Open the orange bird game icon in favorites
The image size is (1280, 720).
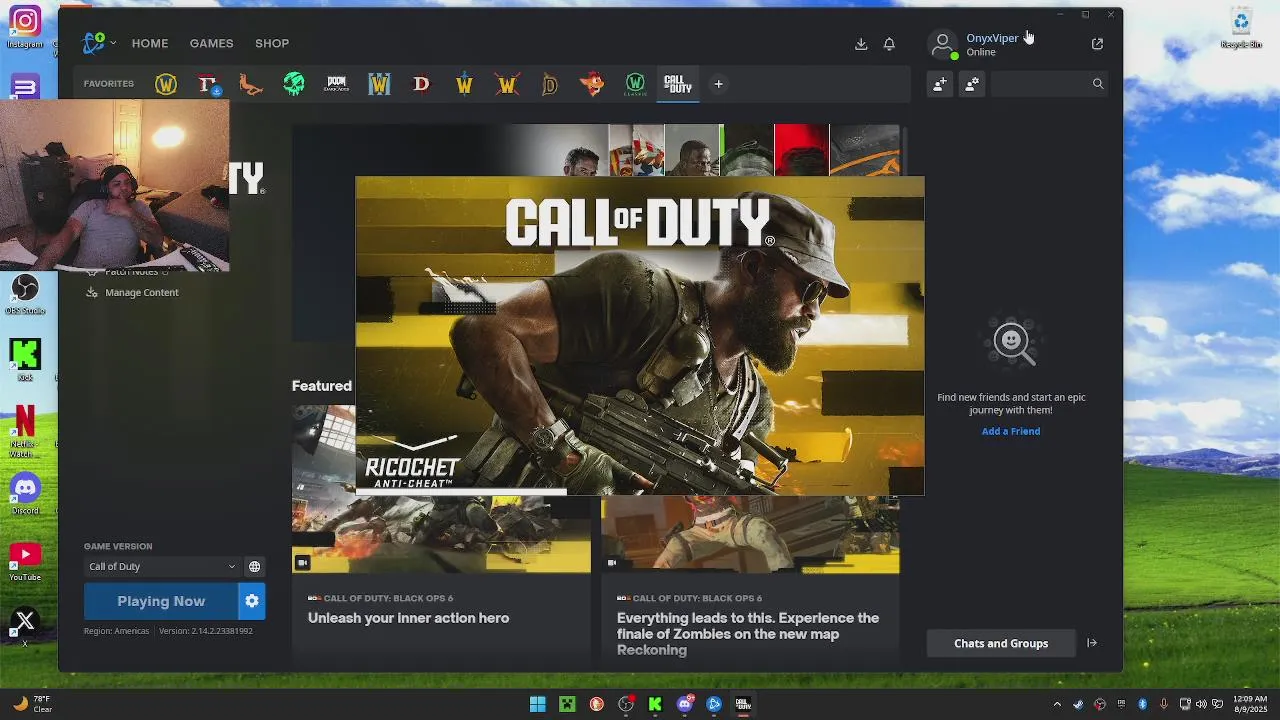coord(251,84)
